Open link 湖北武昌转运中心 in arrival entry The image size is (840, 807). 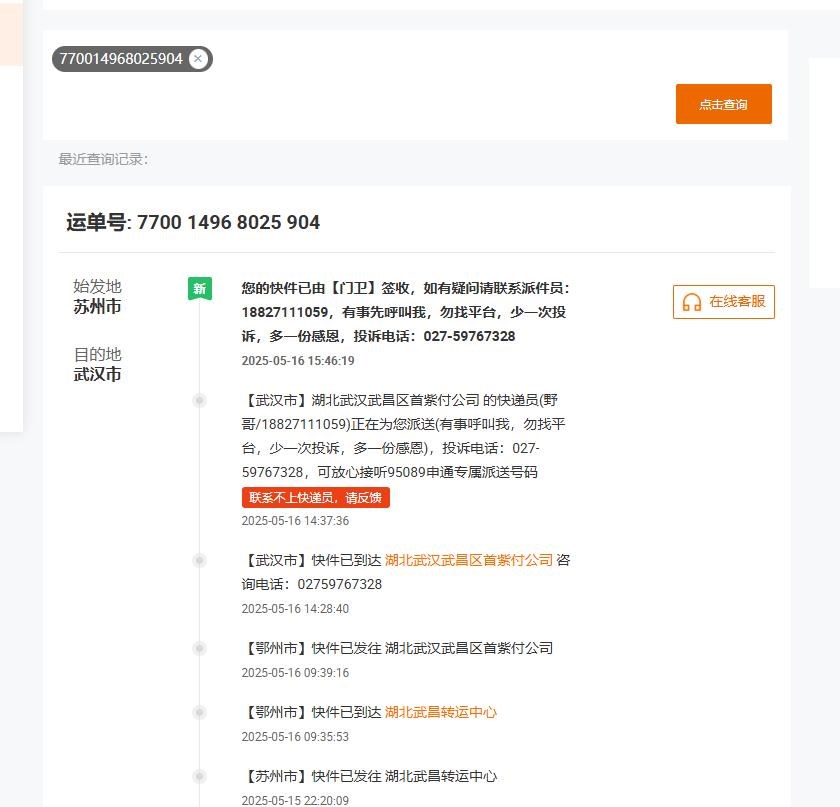click(x=440, y=712)
